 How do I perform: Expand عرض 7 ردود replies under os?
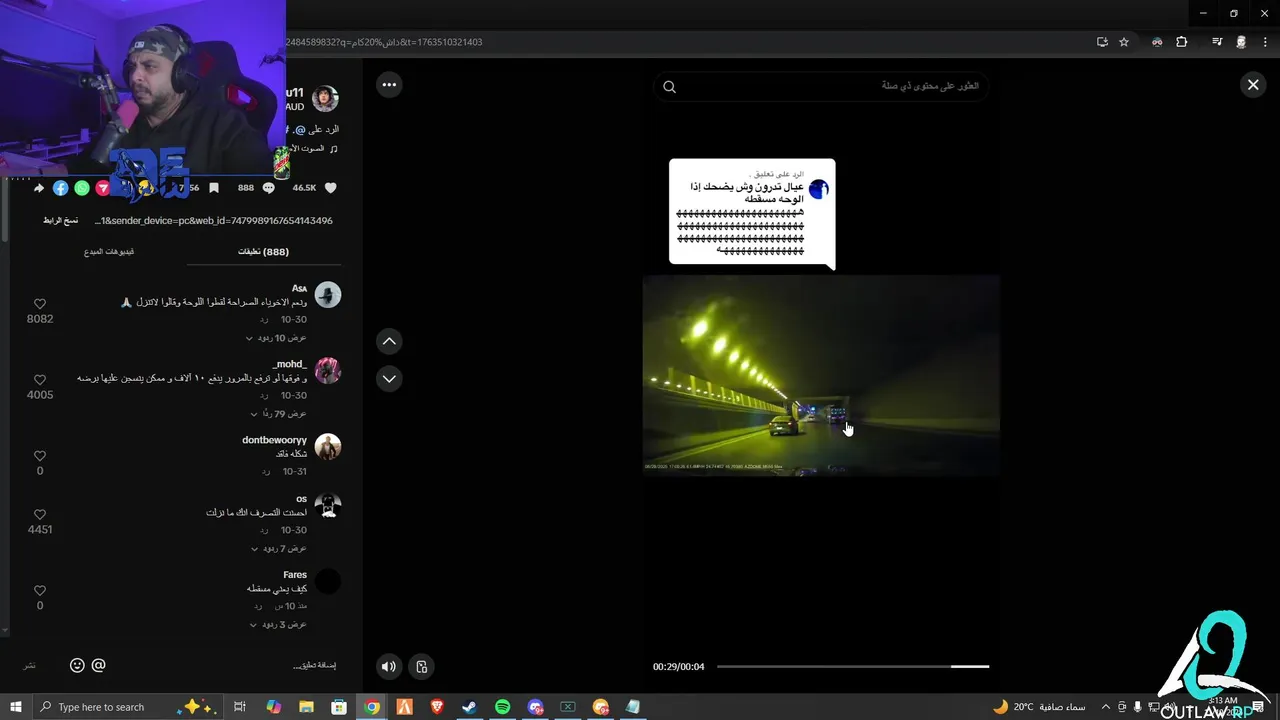click(x=279, y=548)
